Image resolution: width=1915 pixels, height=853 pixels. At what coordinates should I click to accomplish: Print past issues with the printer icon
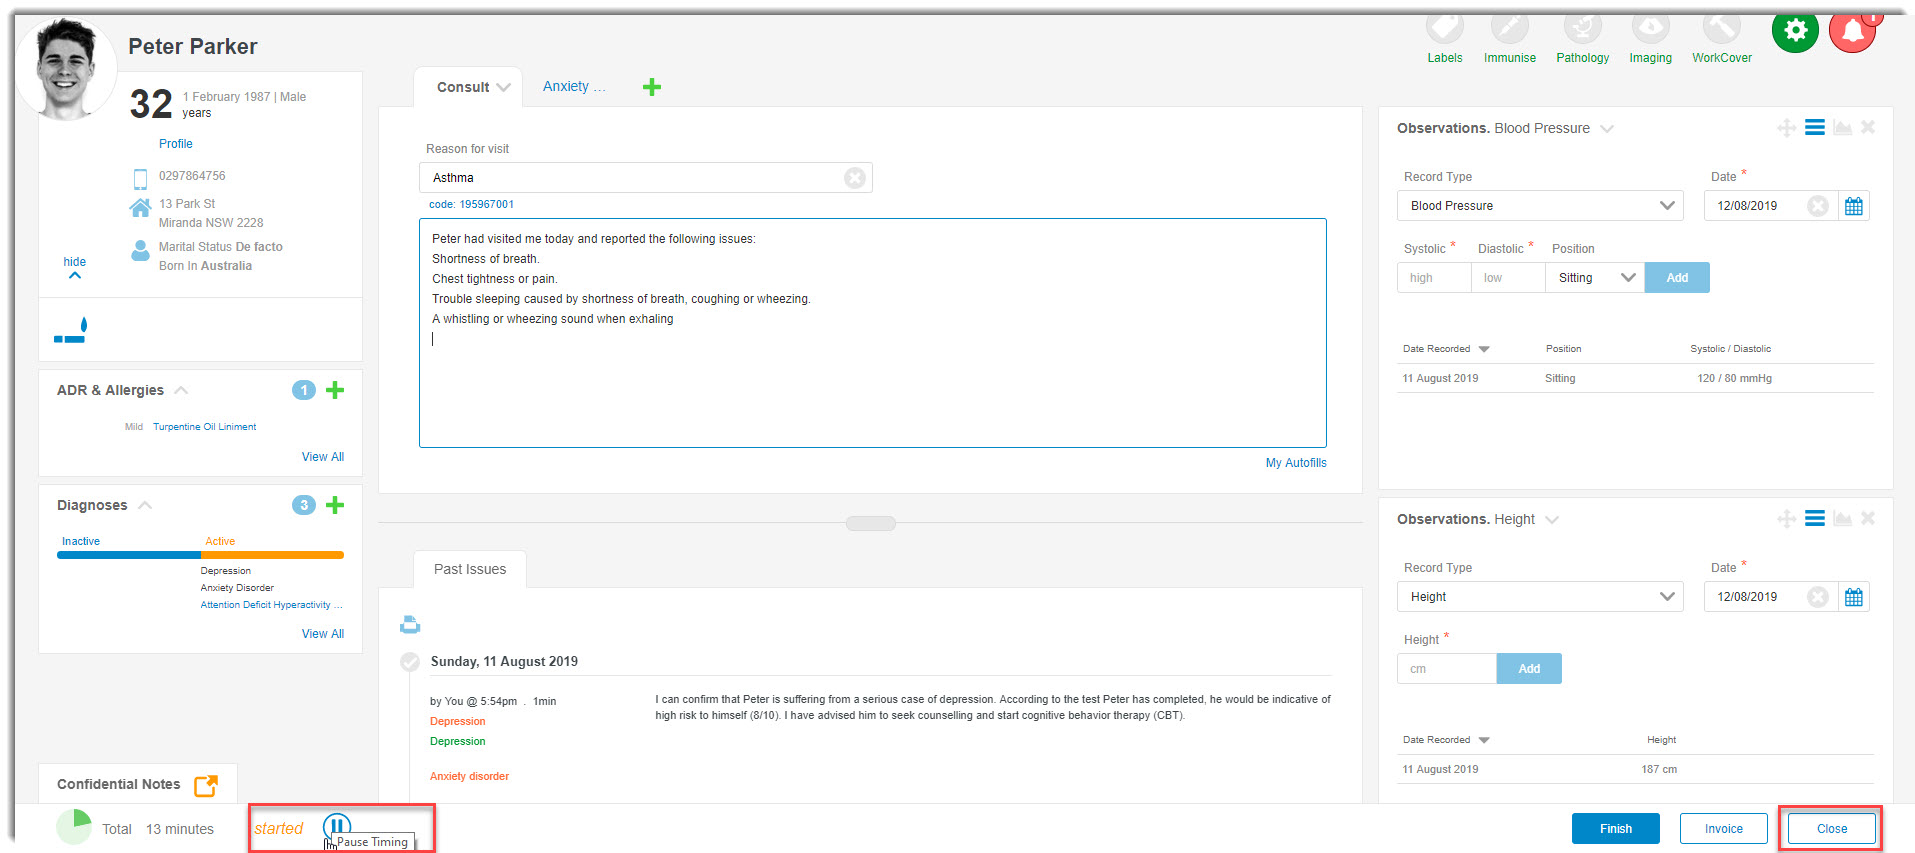tap(410, 625)
